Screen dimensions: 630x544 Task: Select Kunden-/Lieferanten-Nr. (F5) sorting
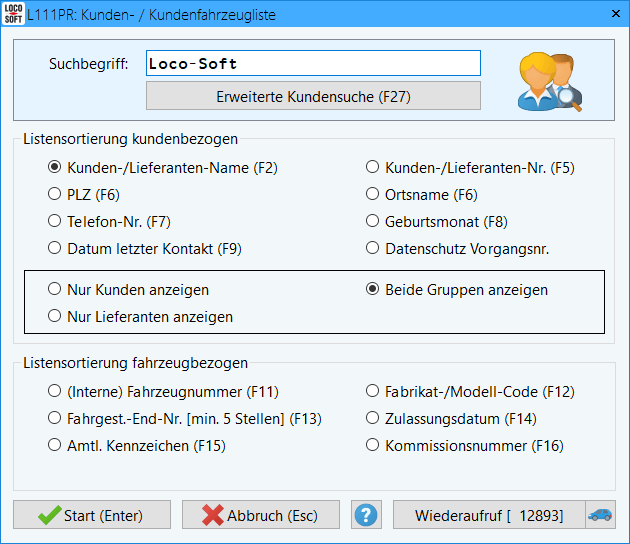[x=373, y=168]
